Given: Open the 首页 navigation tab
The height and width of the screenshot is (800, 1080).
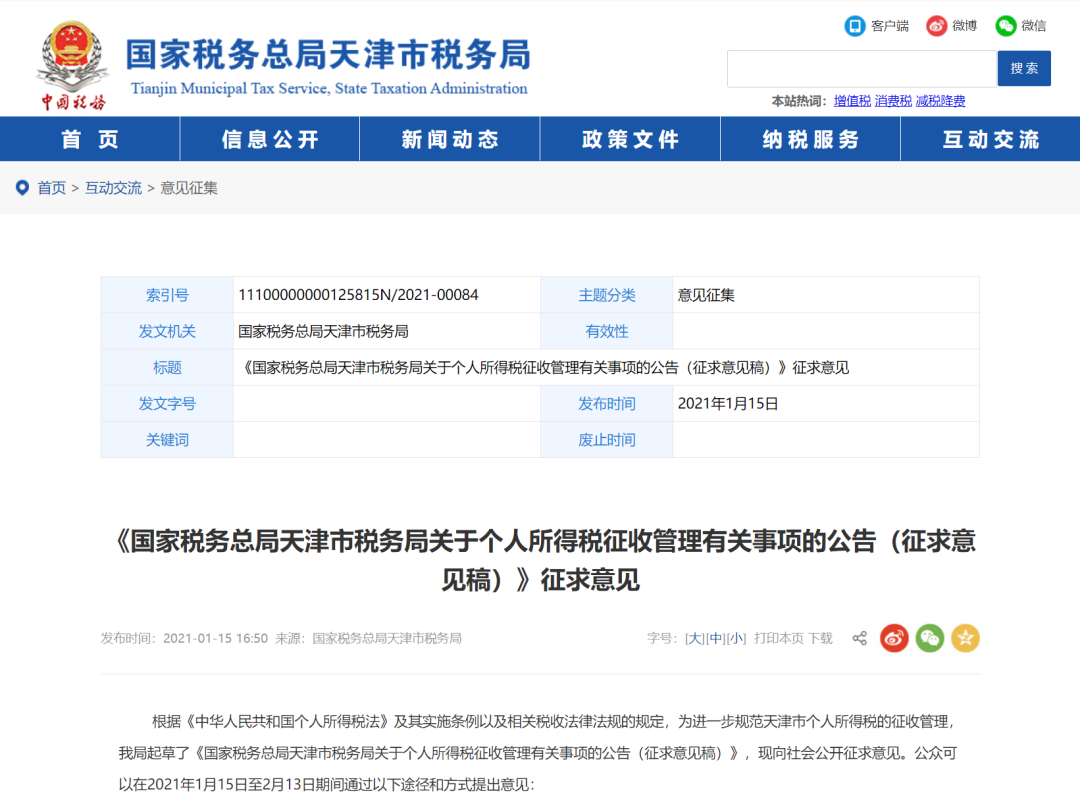Looking at the screenshot, I should point(90,139).
